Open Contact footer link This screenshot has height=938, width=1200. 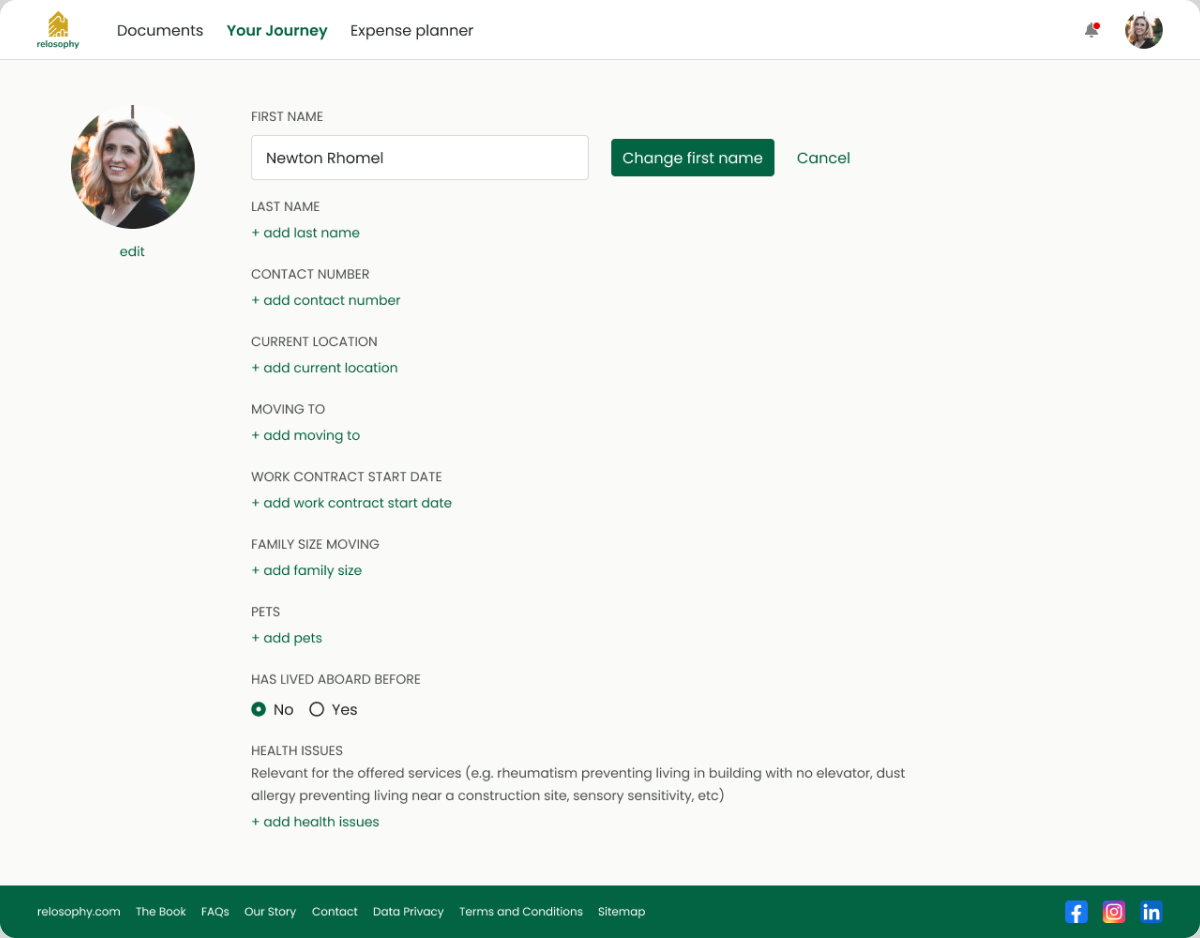coord(334,912)
